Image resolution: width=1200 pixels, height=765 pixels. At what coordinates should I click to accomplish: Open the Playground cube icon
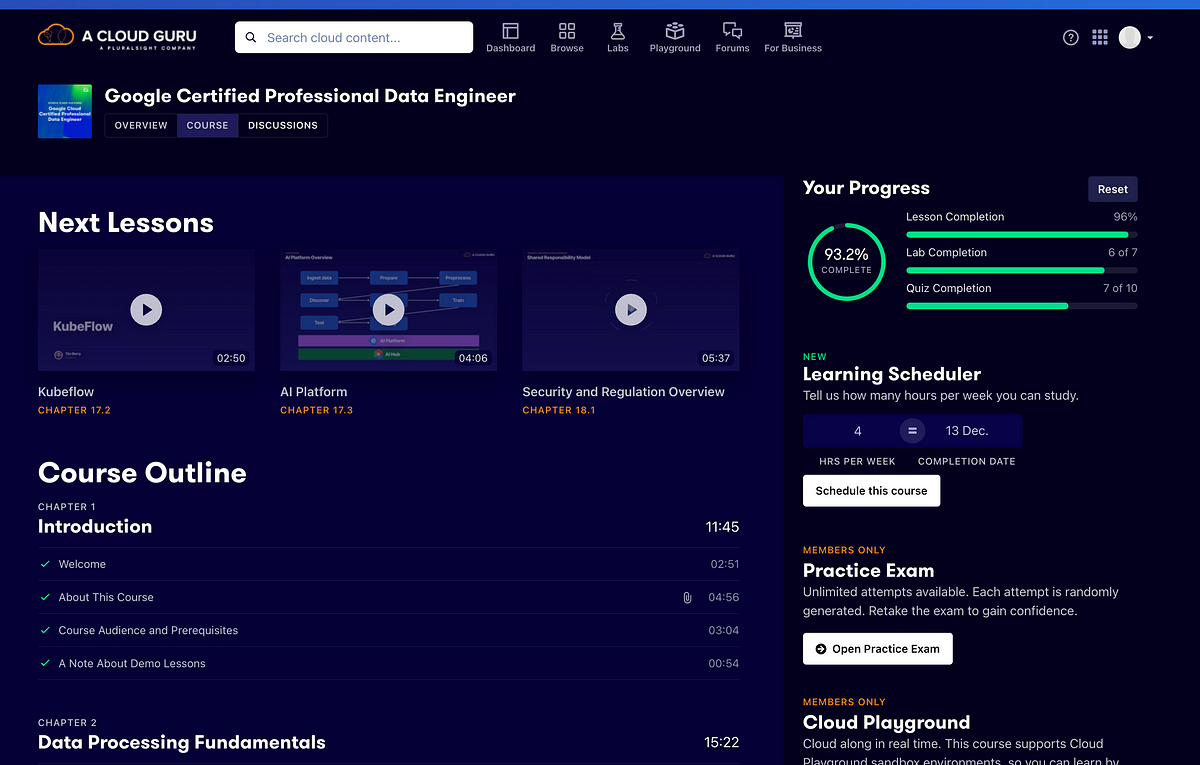675,32
